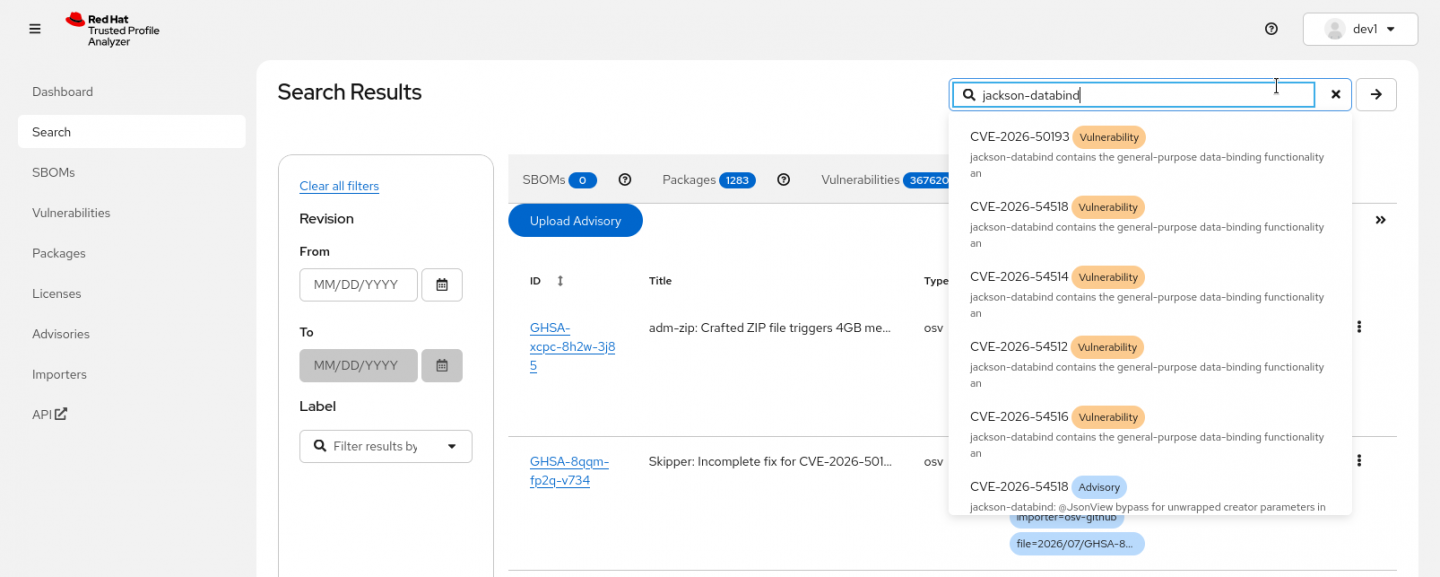Click the disabled To date field
Screen dimensions: 1440x577
tap(358, 365)
